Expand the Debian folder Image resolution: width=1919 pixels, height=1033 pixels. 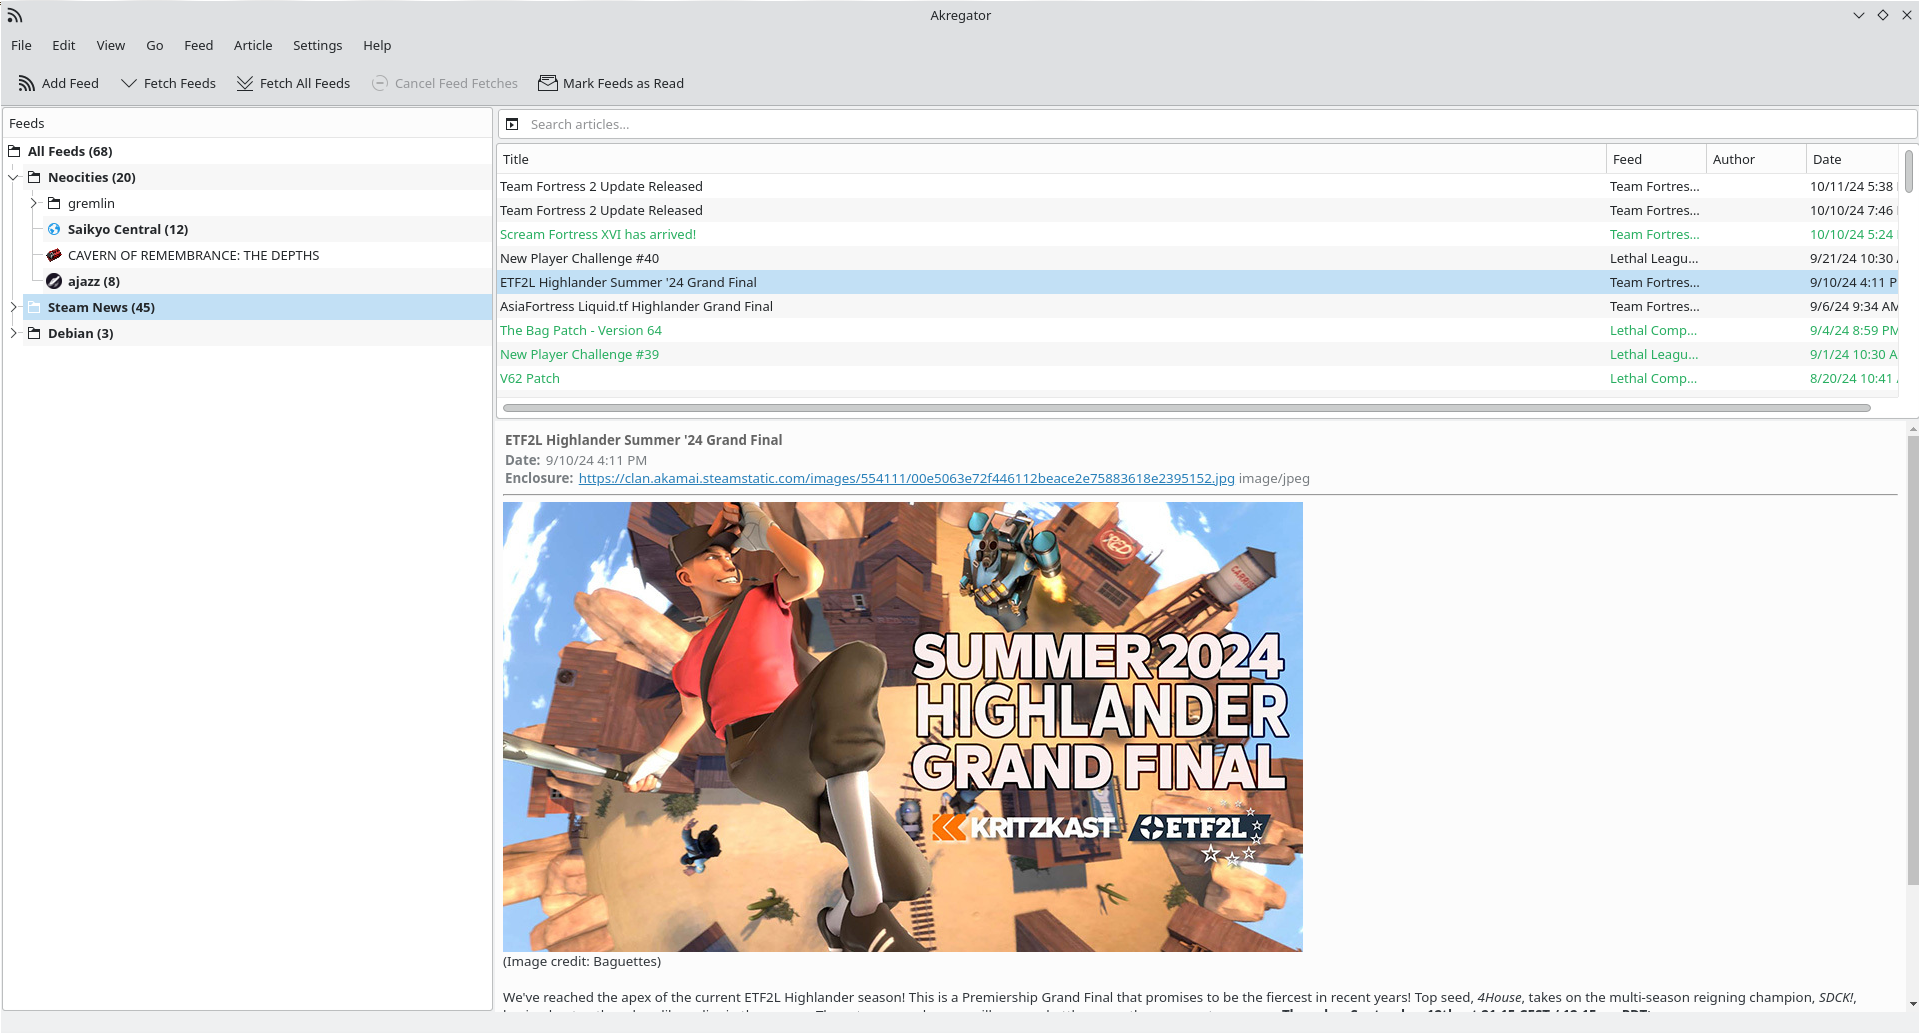tap(14, 334)
